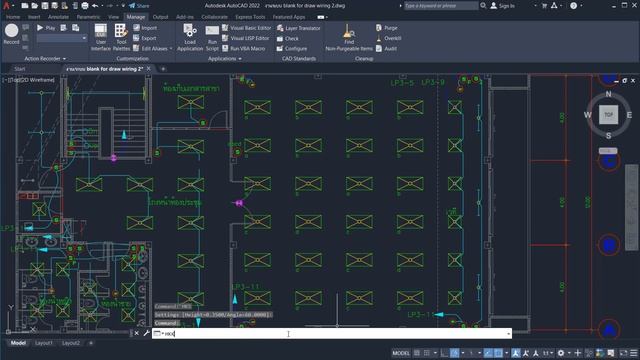
Task: Toggle drawing grid display
Action: [417, 353]
